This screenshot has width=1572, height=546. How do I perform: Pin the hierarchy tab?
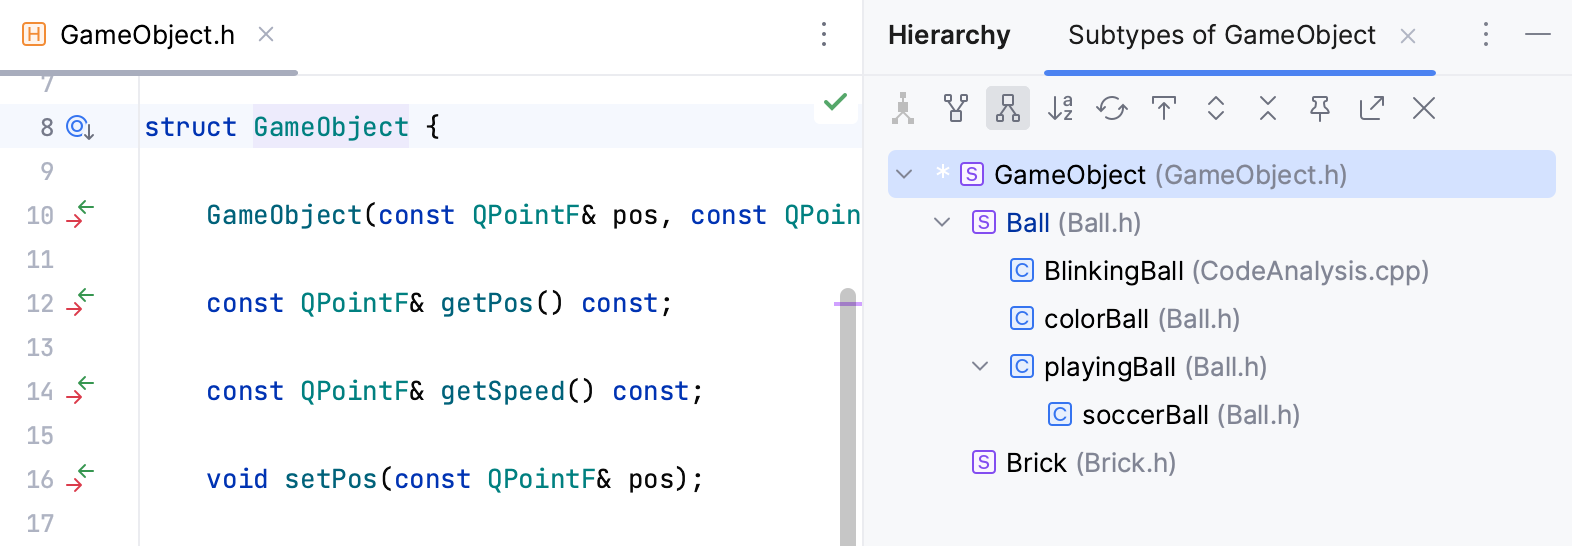pos(1320,108)
